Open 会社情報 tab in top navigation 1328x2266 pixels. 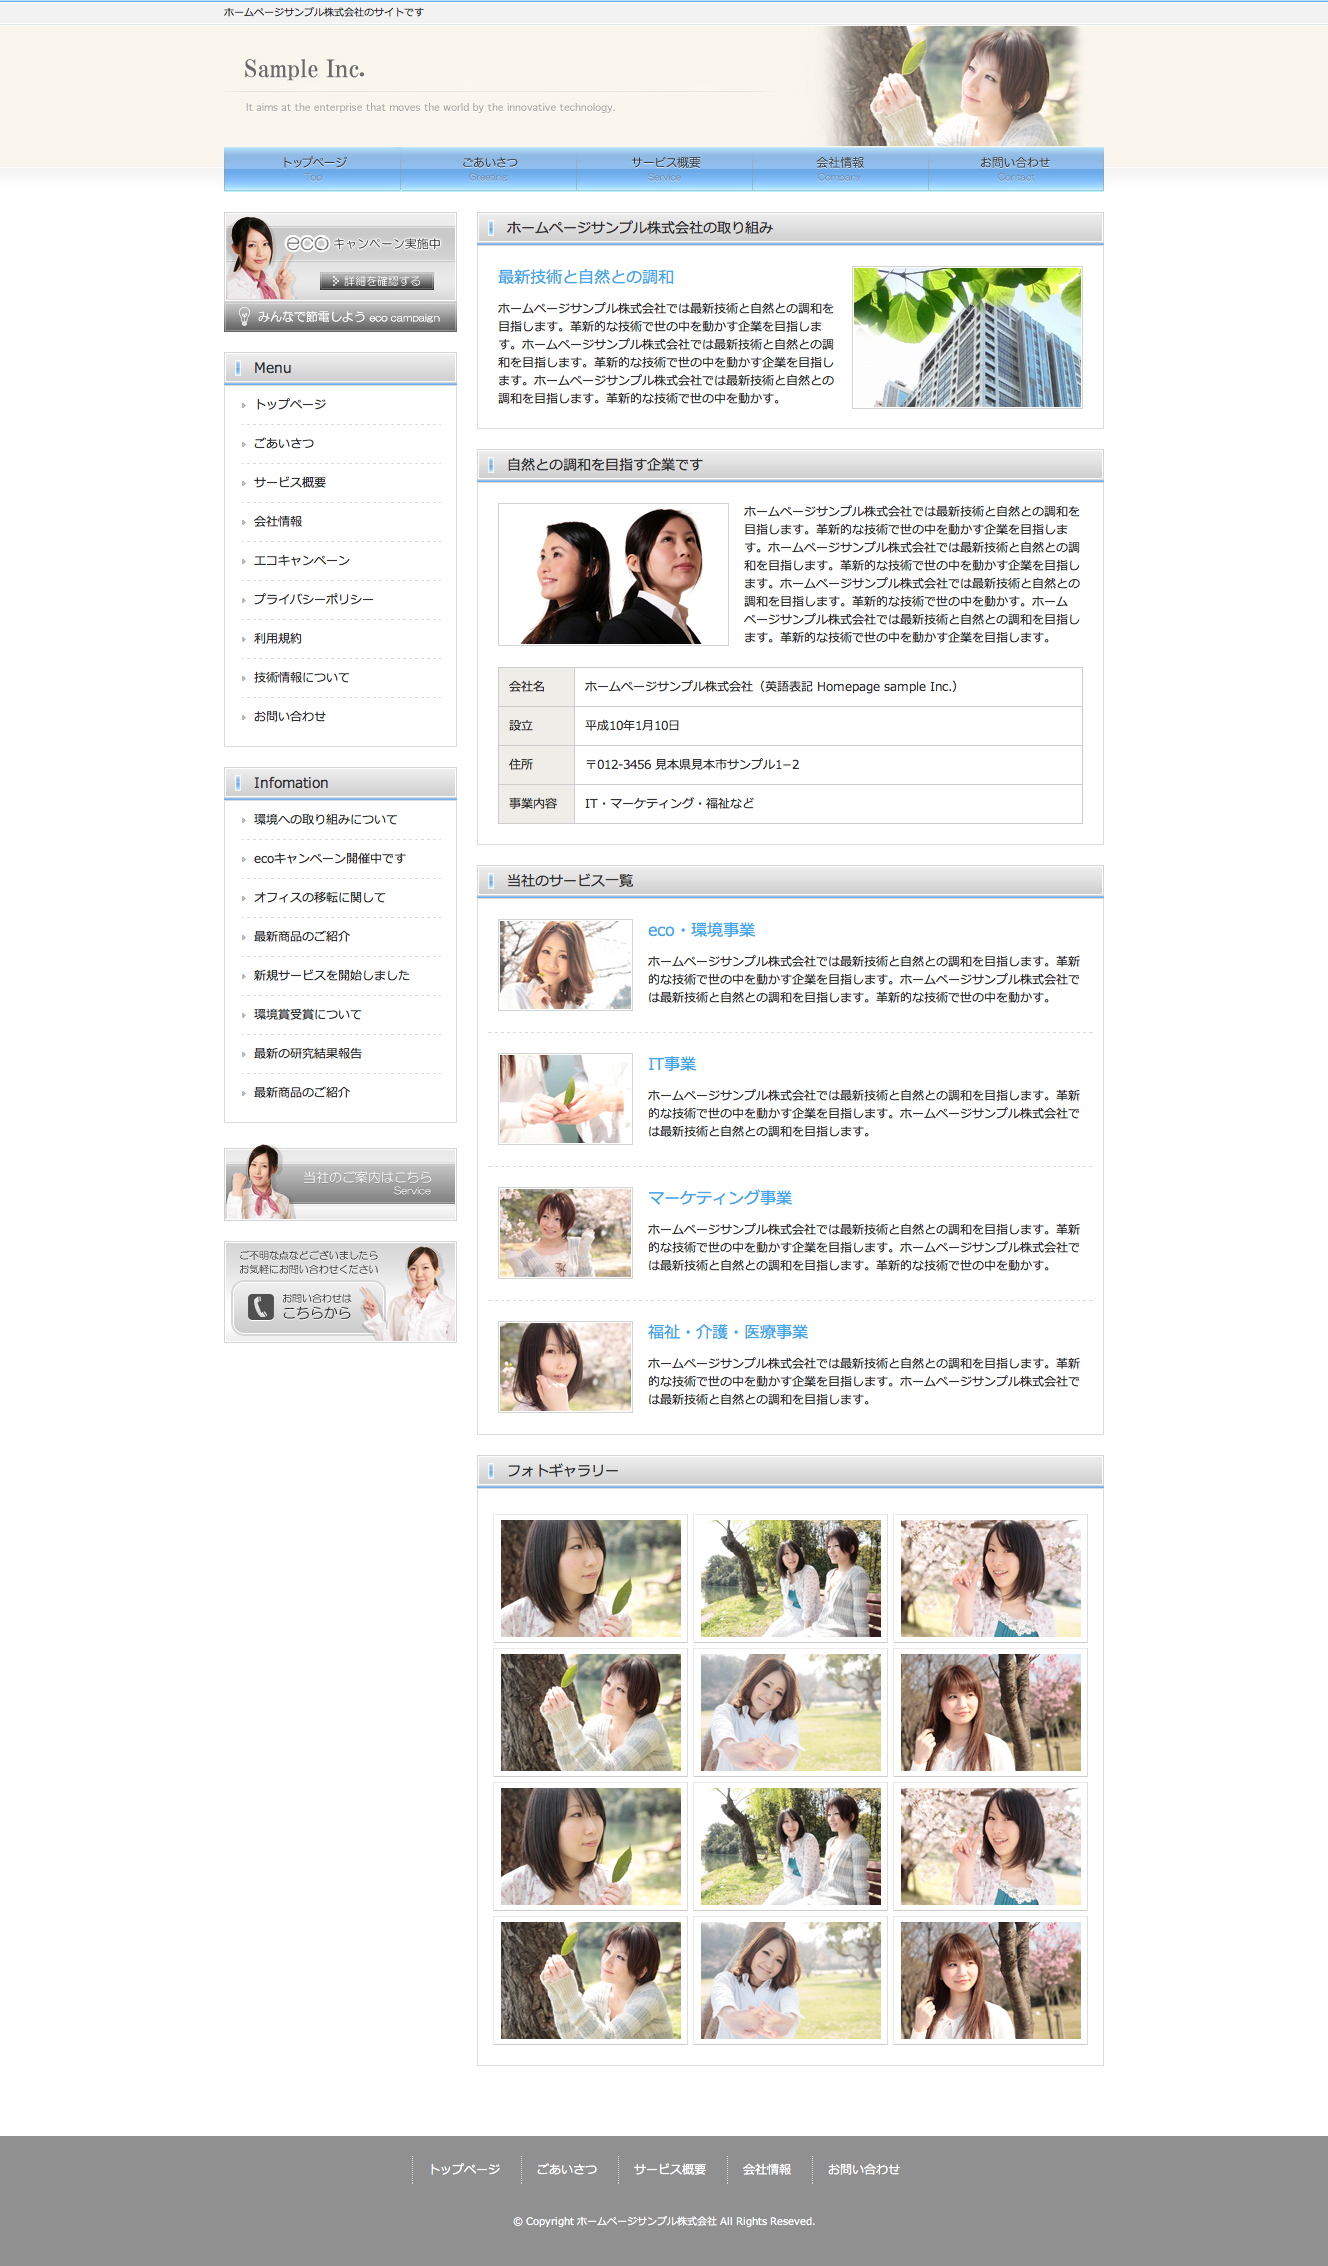pyautogui.click(x=840, y=168)
